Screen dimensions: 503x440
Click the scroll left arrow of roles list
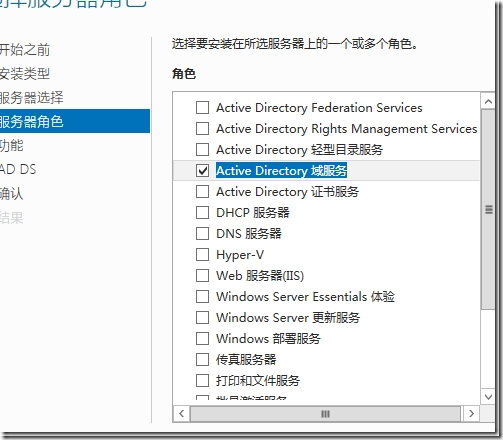(181, 414)
